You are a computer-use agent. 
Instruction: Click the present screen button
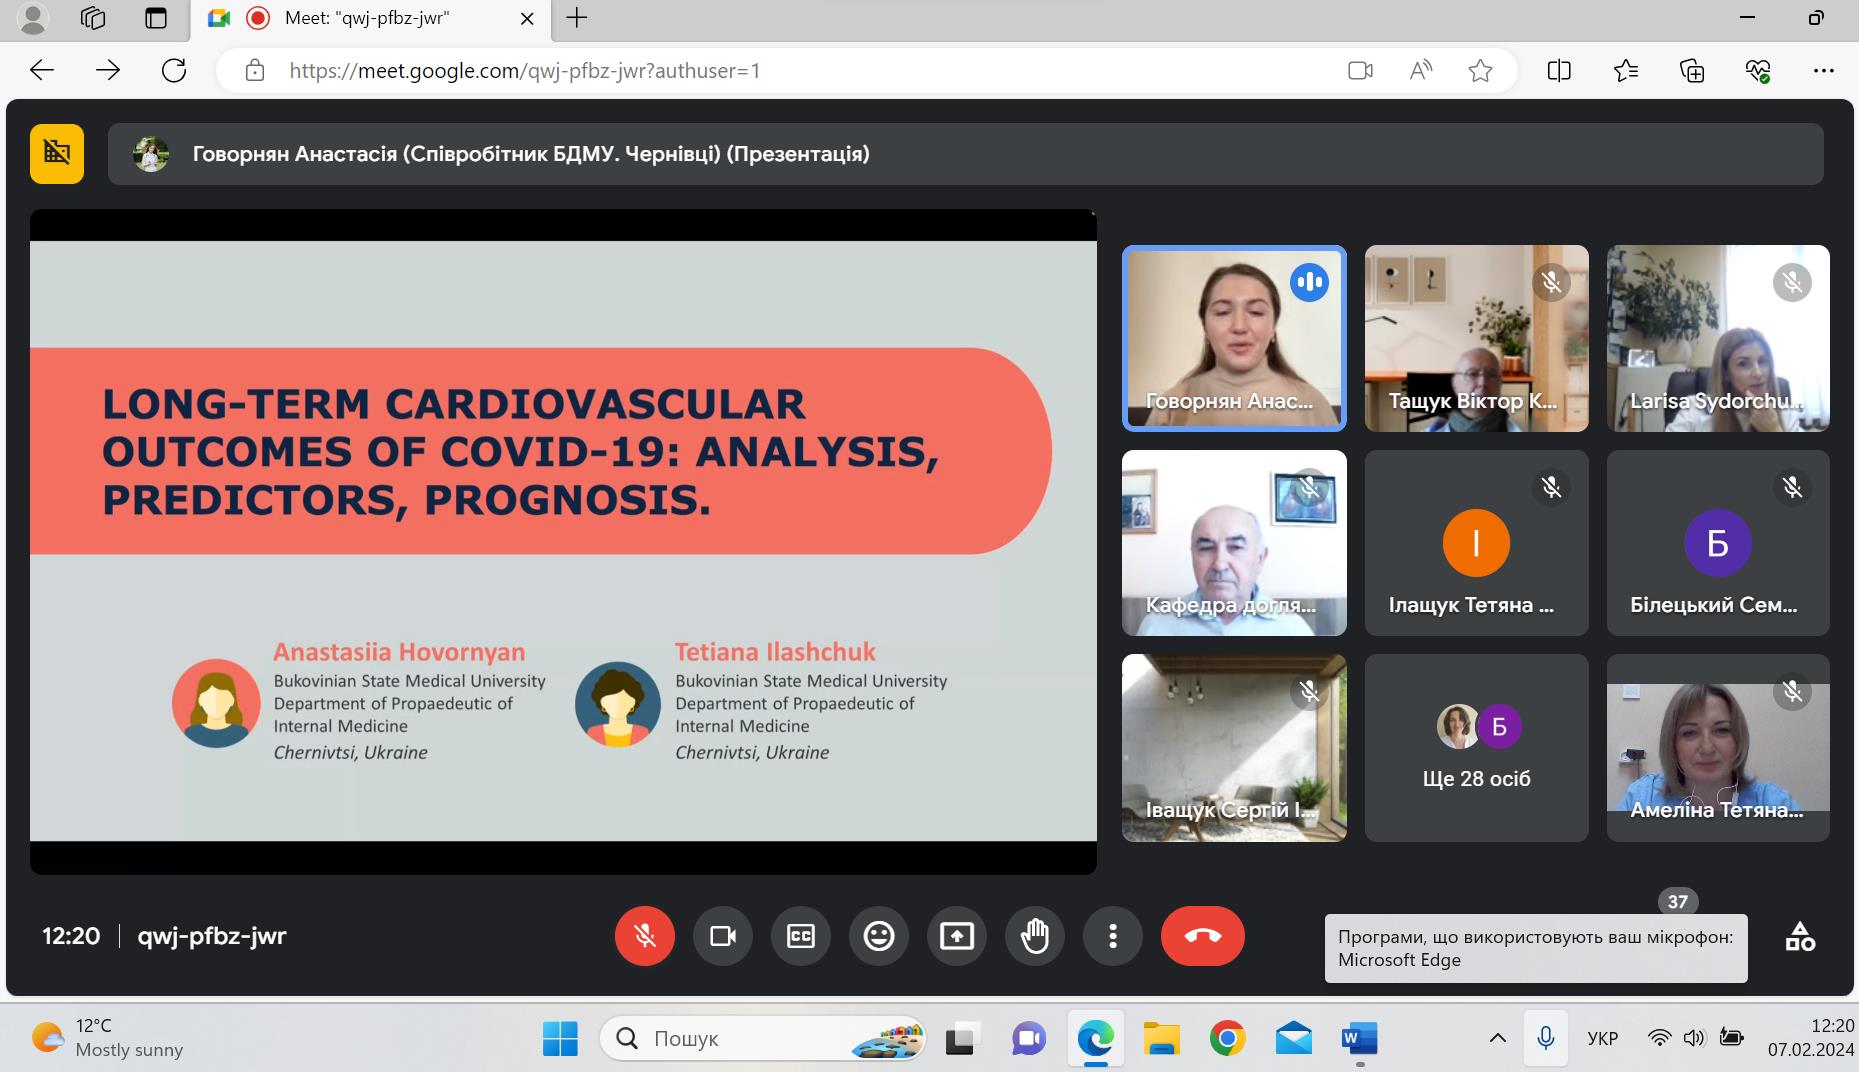[956, 936]
